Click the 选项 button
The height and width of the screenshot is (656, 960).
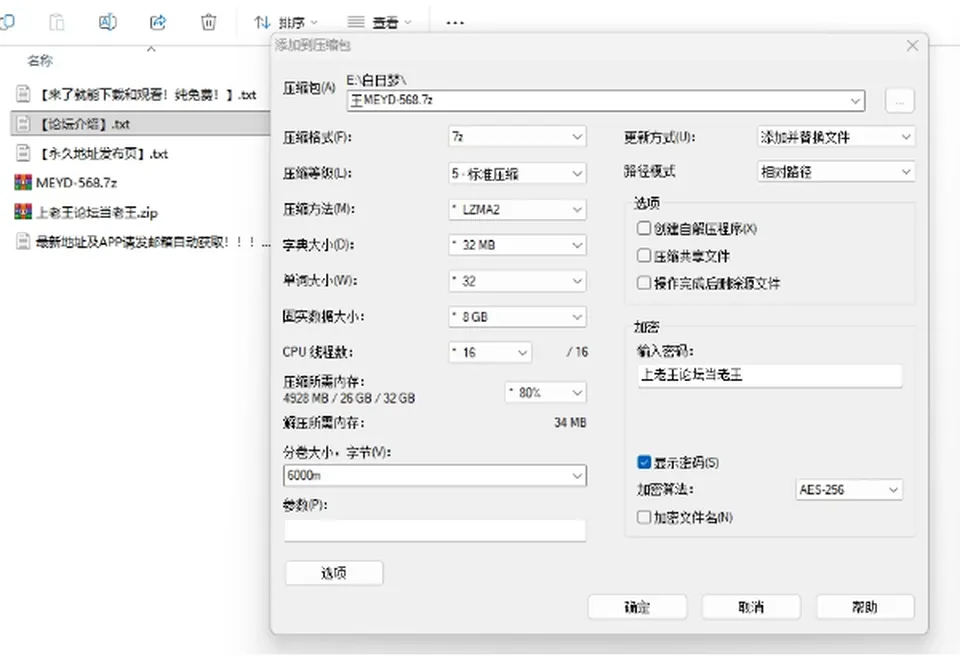[334, 573]
